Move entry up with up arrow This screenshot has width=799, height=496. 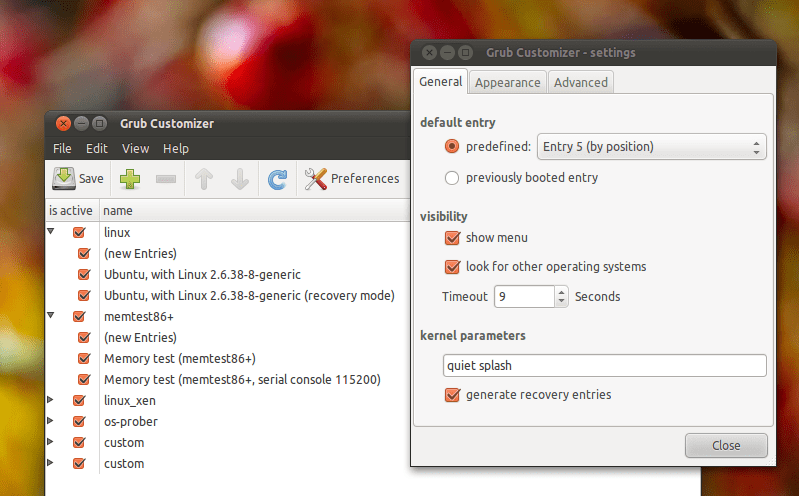click(204, 179)
